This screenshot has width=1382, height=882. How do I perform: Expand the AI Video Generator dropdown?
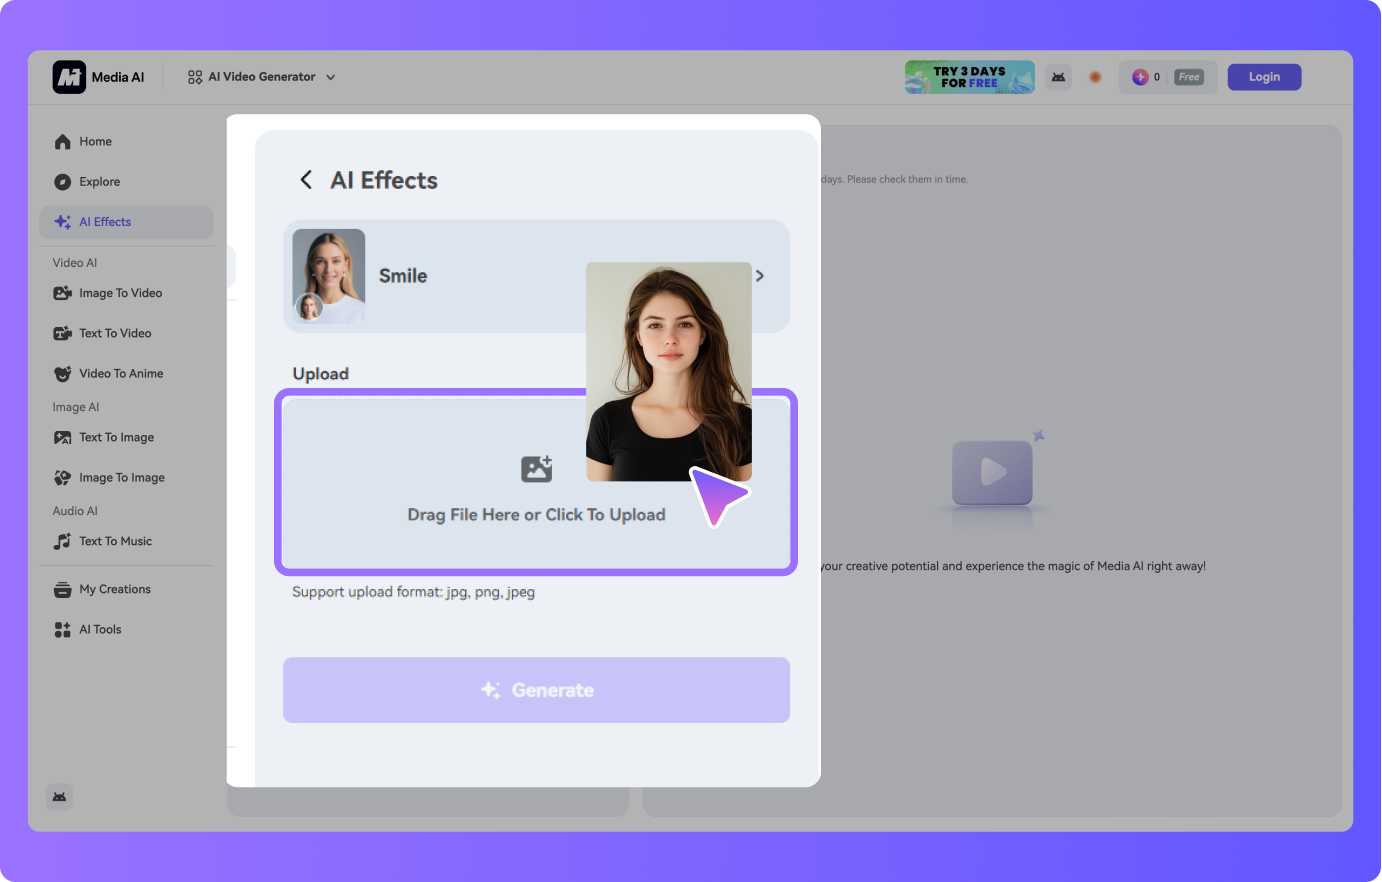pyautogui.click(x=261, y=76)
